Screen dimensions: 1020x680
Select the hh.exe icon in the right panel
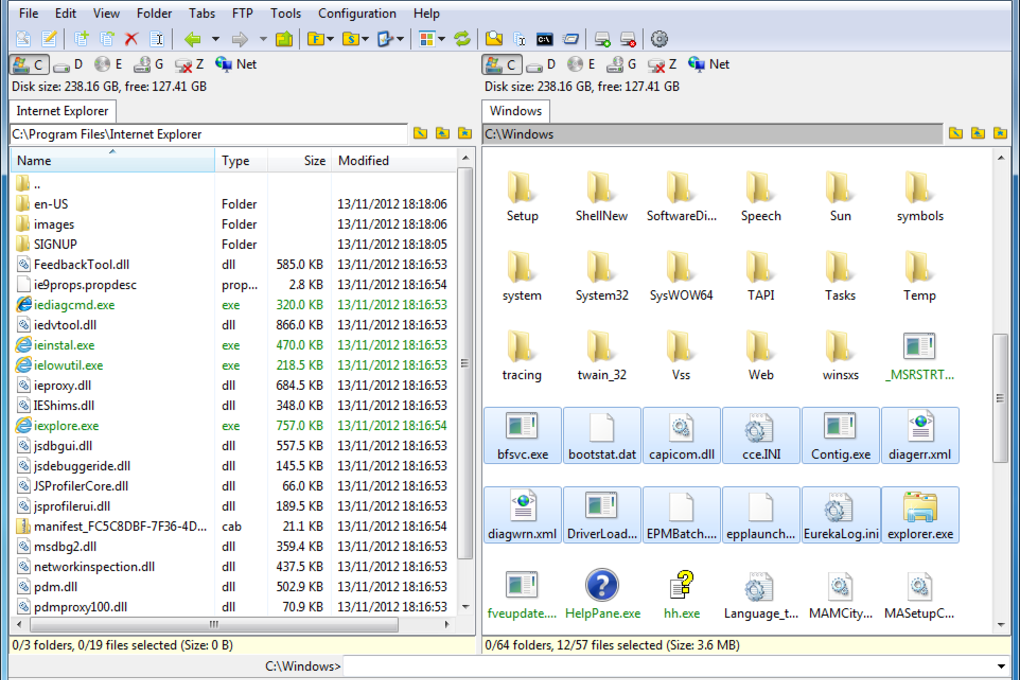pos(682,594)
